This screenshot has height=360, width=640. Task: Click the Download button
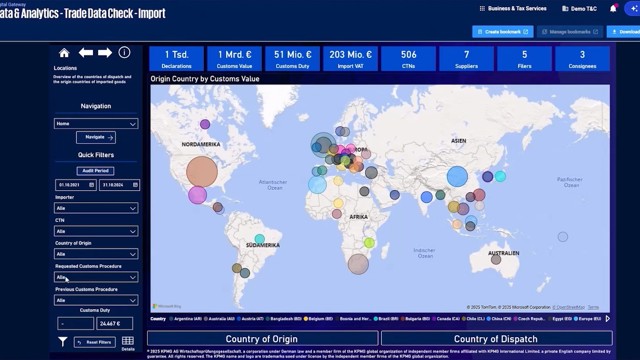[624, 31]
